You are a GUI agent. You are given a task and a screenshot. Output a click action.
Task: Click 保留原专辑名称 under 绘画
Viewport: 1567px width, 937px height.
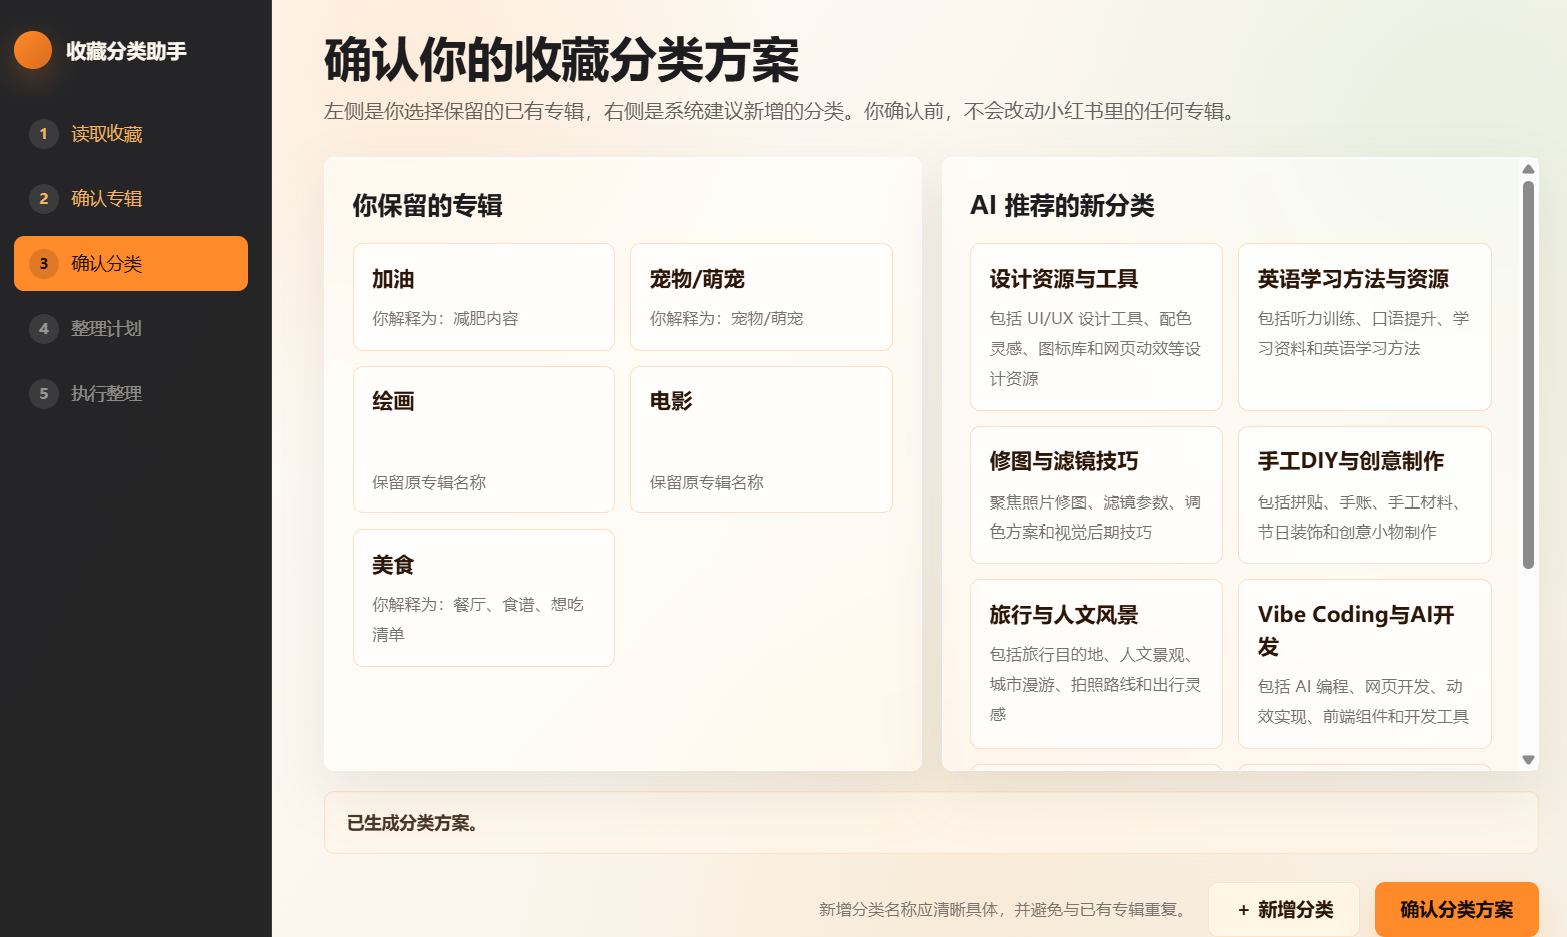(429, 483)
